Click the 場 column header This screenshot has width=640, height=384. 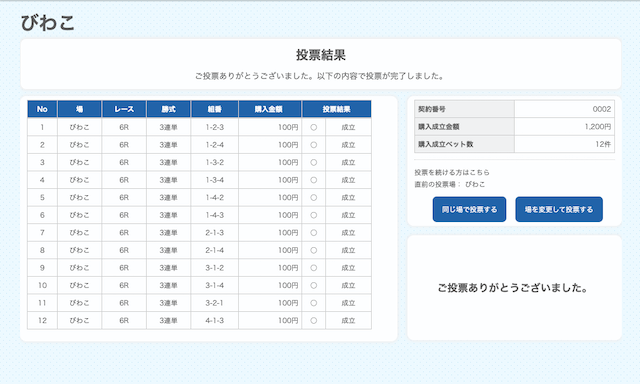[x=80, y=109]
